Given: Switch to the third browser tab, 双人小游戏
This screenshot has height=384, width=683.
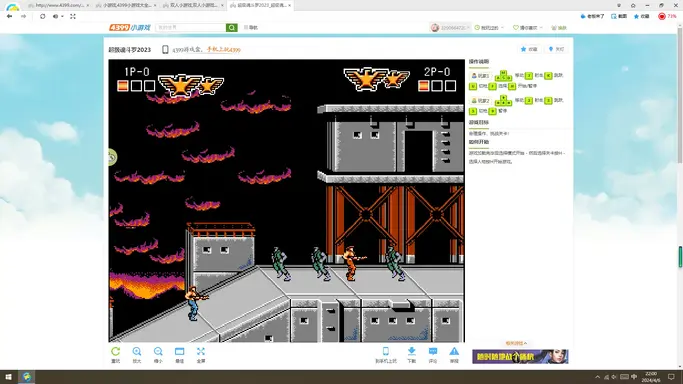Looking at the screenshot, I should [193, 5].
